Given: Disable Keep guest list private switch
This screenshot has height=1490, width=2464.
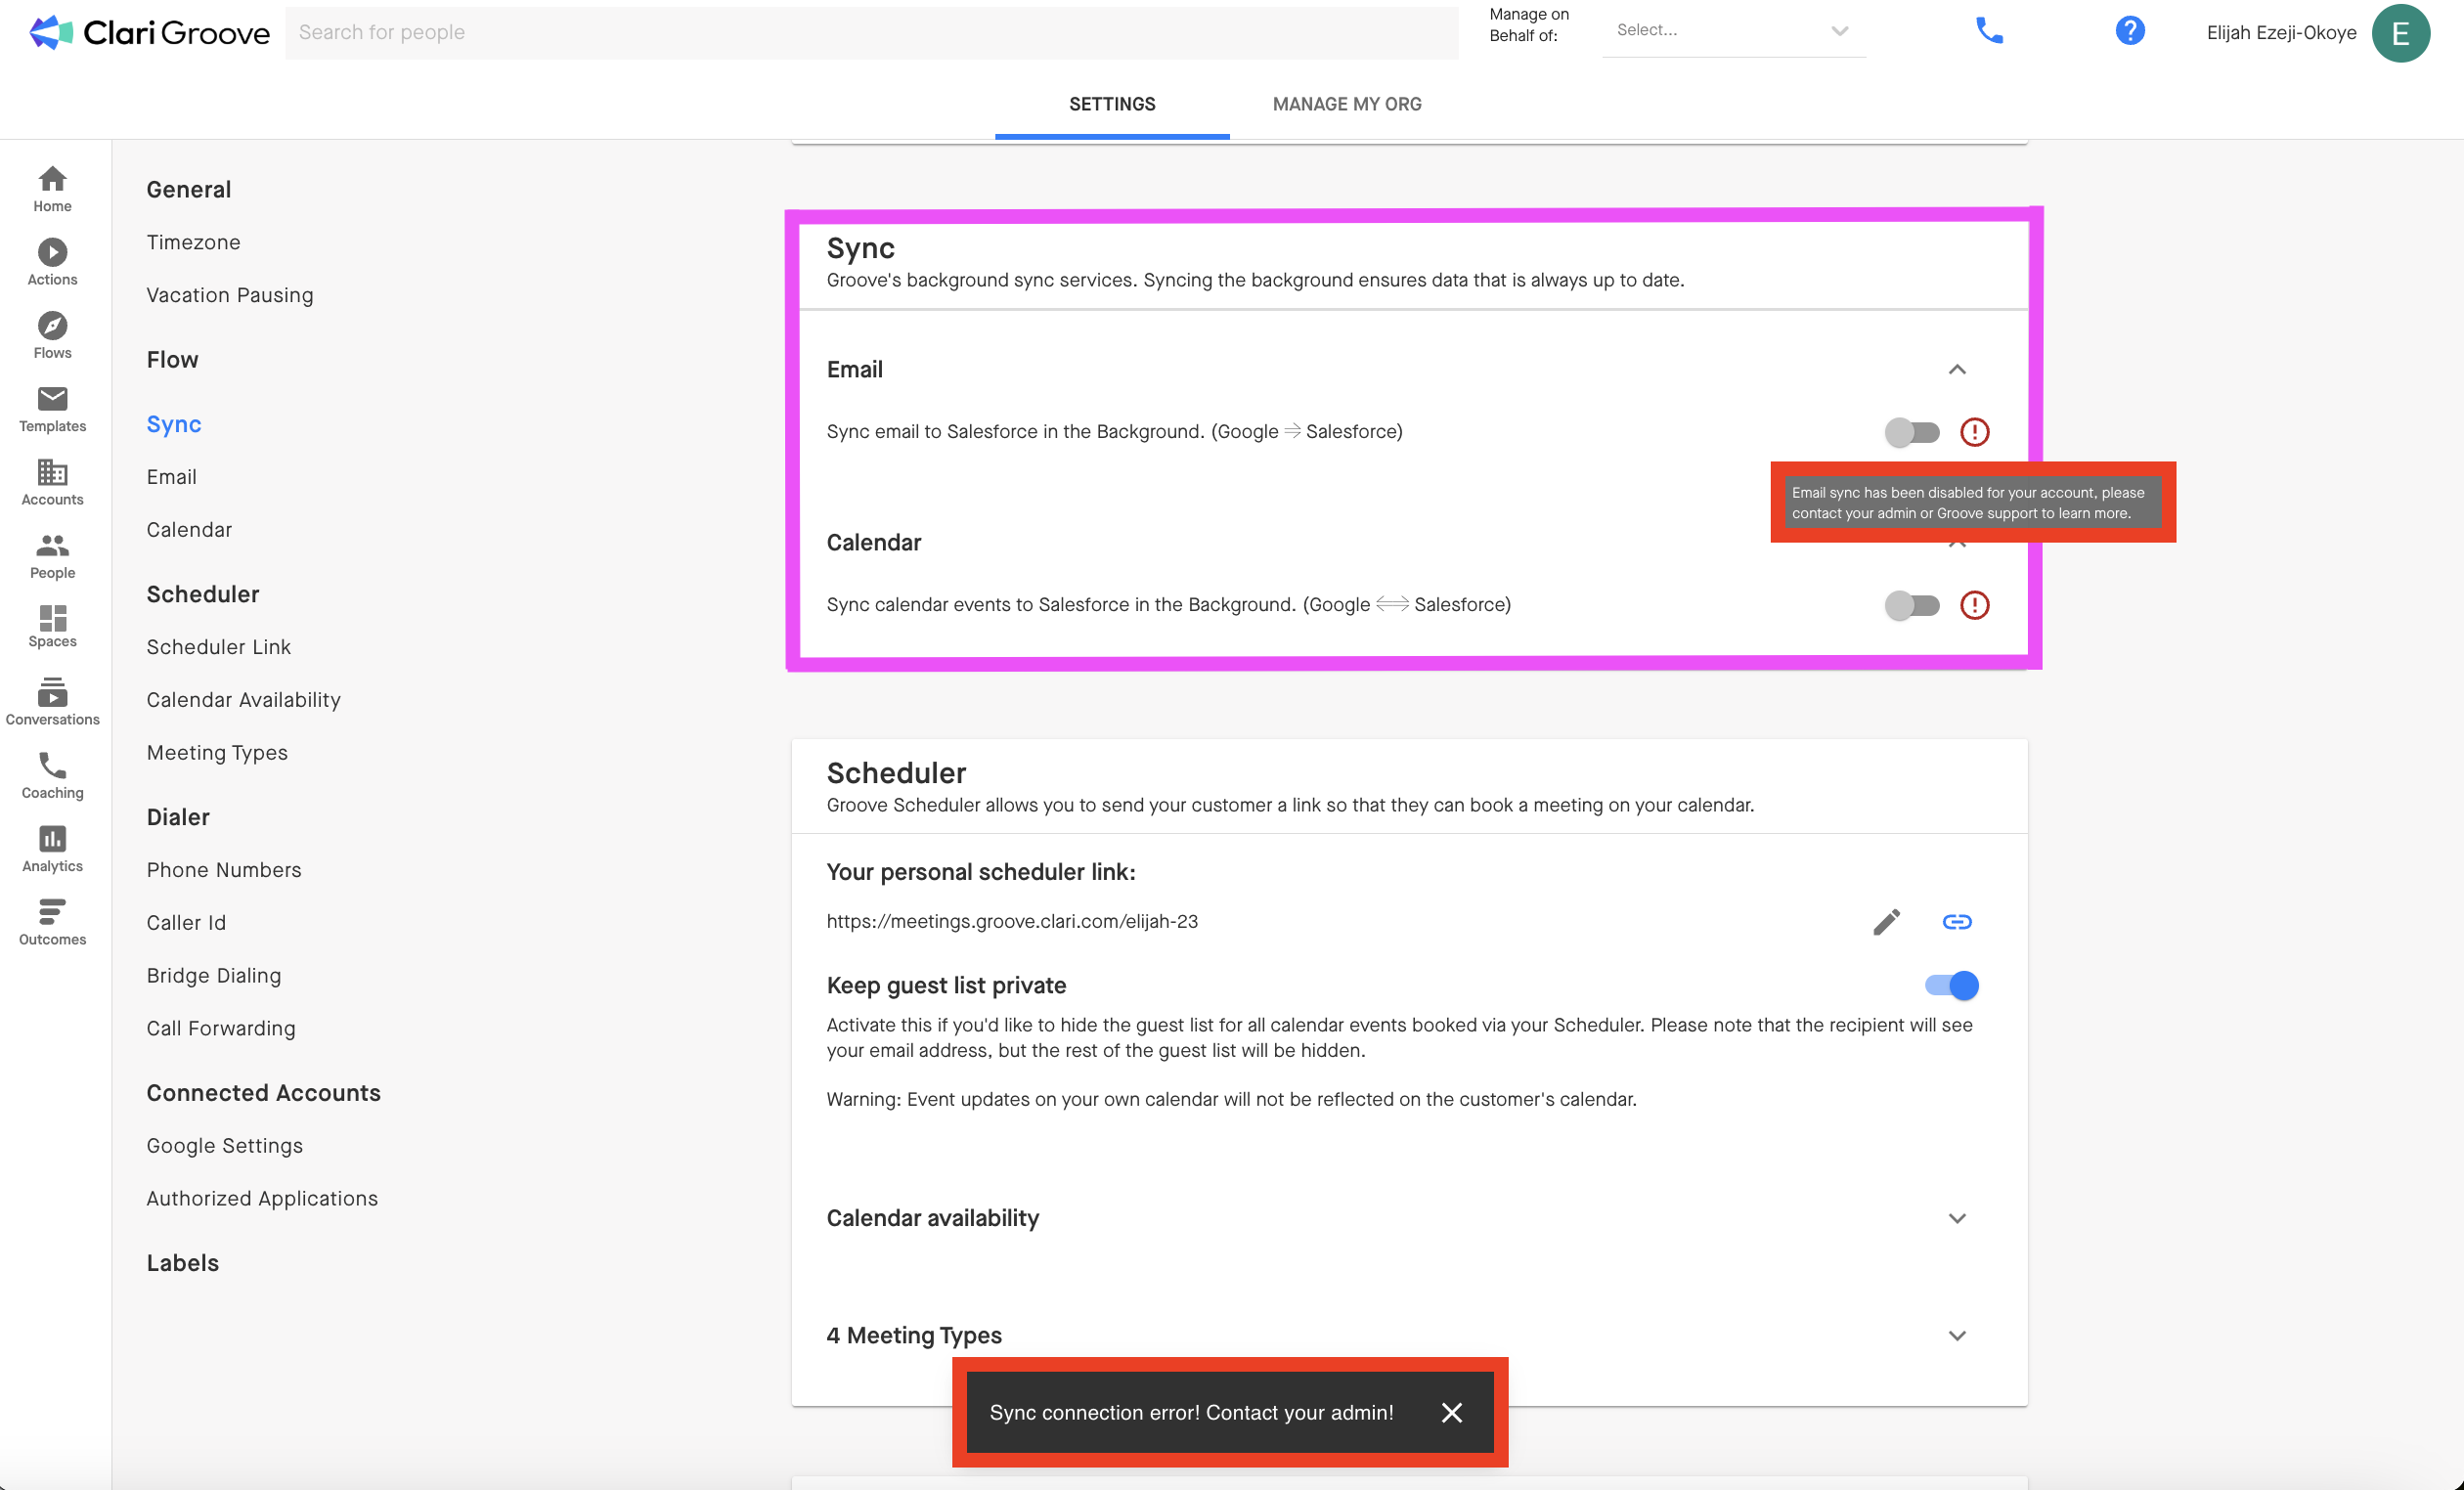Looking at the screenshot, I should pyautogui.click(x=1951, y=985).
